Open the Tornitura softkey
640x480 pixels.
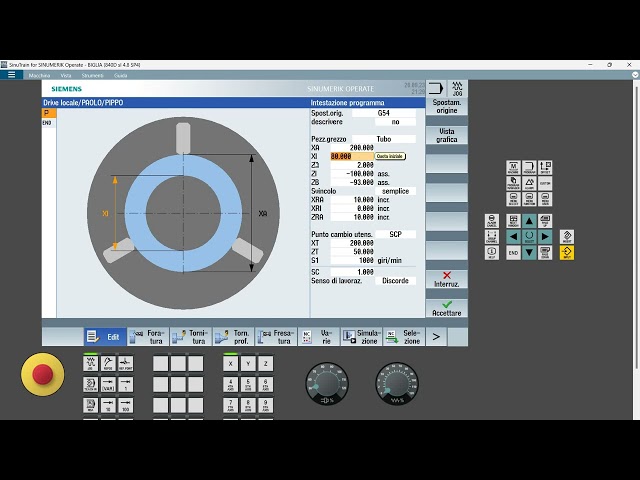pyautogui.click(x=191, y=337)
